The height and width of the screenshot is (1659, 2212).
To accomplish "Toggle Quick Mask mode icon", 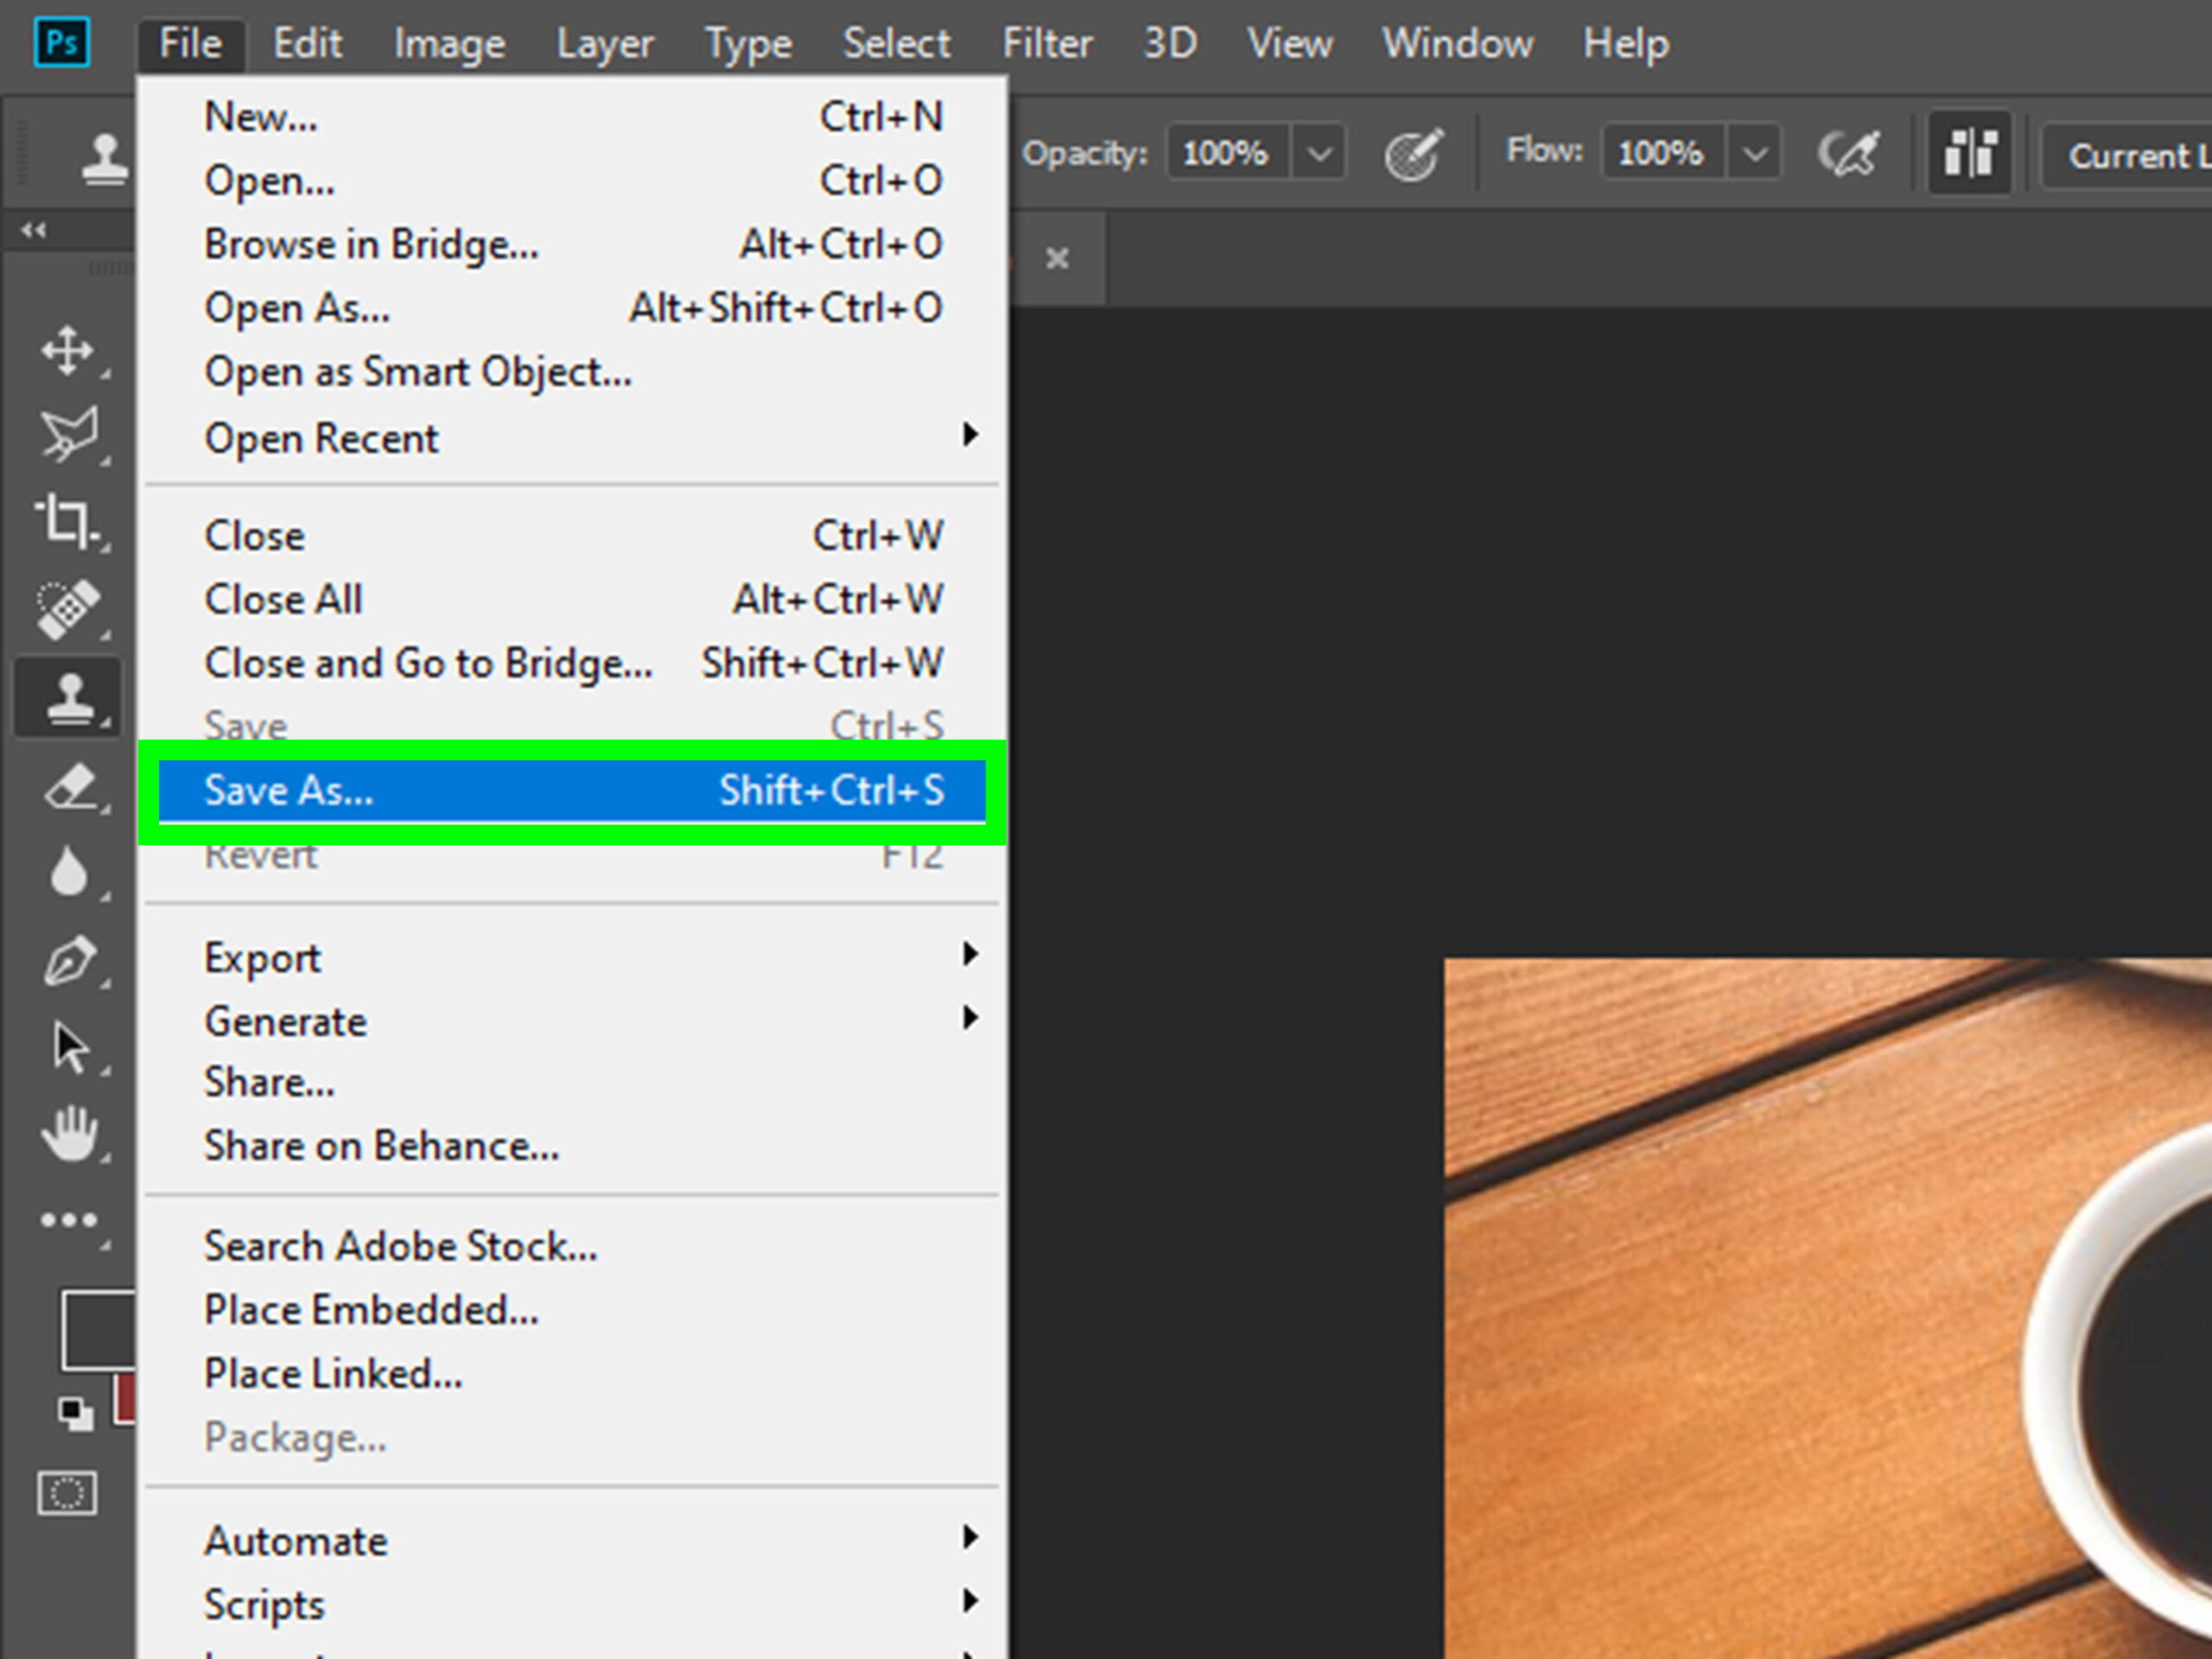I will [67, 1494].
